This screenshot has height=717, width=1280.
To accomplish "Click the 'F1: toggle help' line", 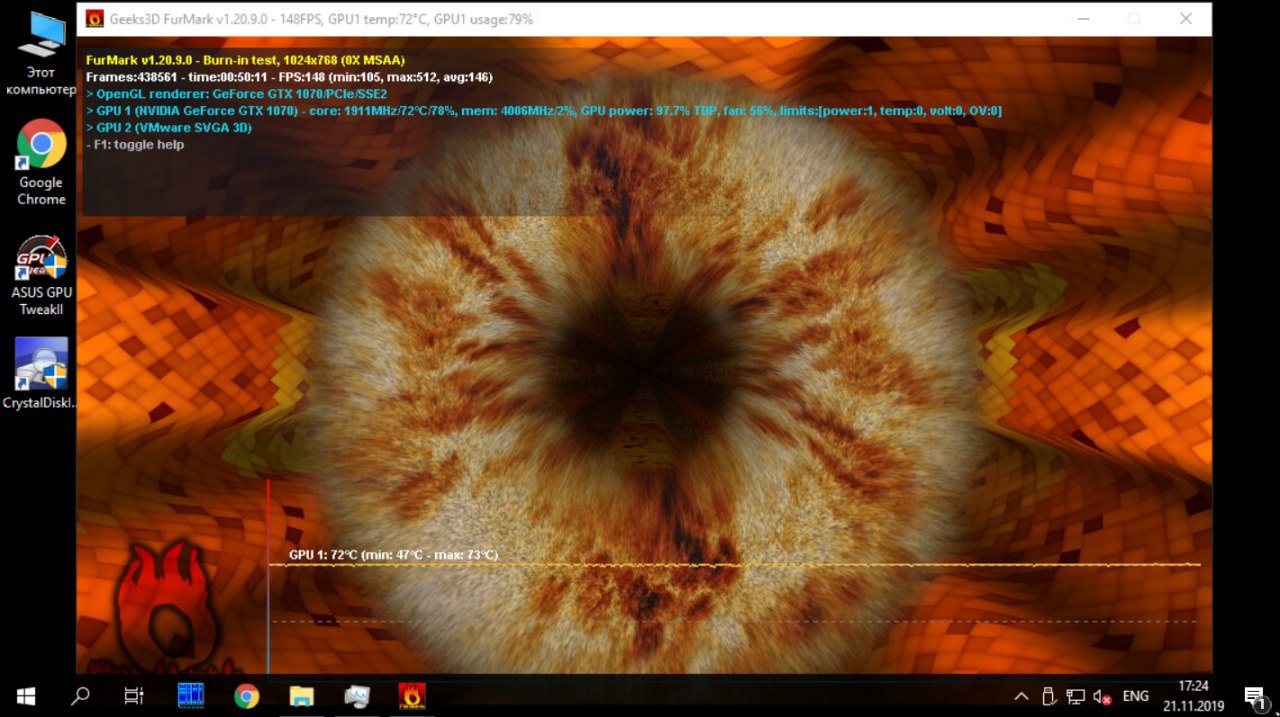I will (x=135, y=145).
